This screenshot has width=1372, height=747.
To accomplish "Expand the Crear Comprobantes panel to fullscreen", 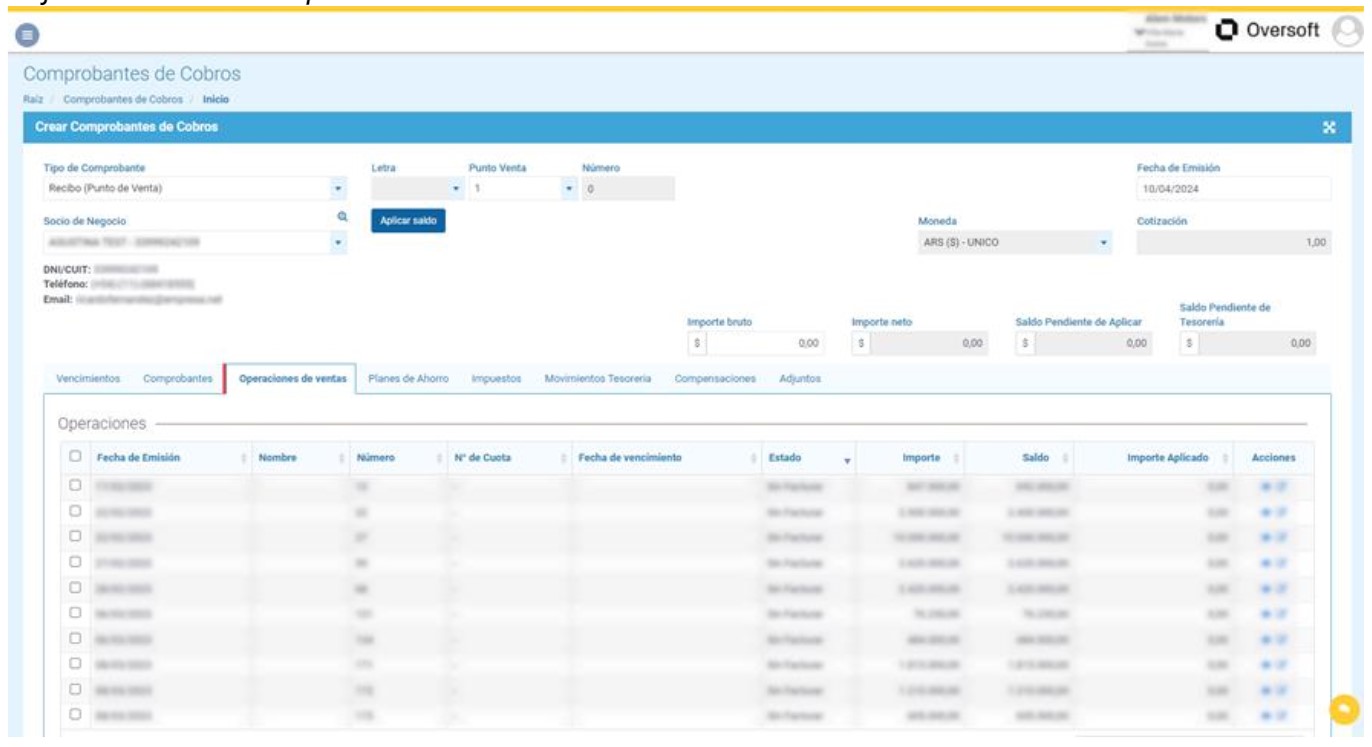I will point(1329,127).
